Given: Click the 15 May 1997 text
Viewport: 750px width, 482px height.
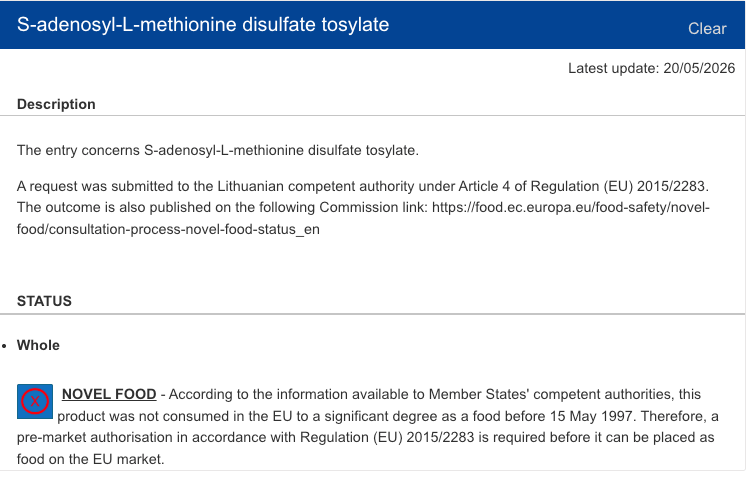Looking at the screenshot, I should (591, 416).
